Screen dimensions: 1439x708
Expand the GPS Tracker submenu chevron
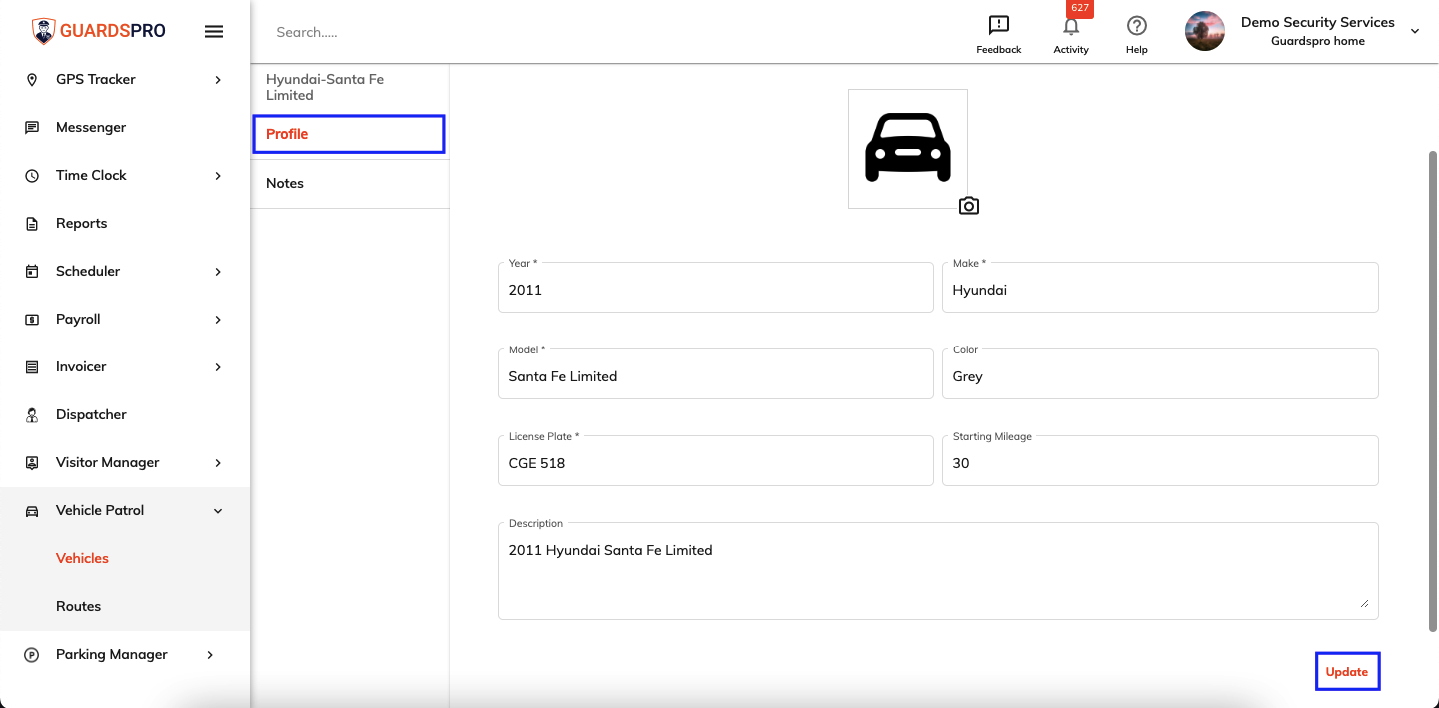218,80
